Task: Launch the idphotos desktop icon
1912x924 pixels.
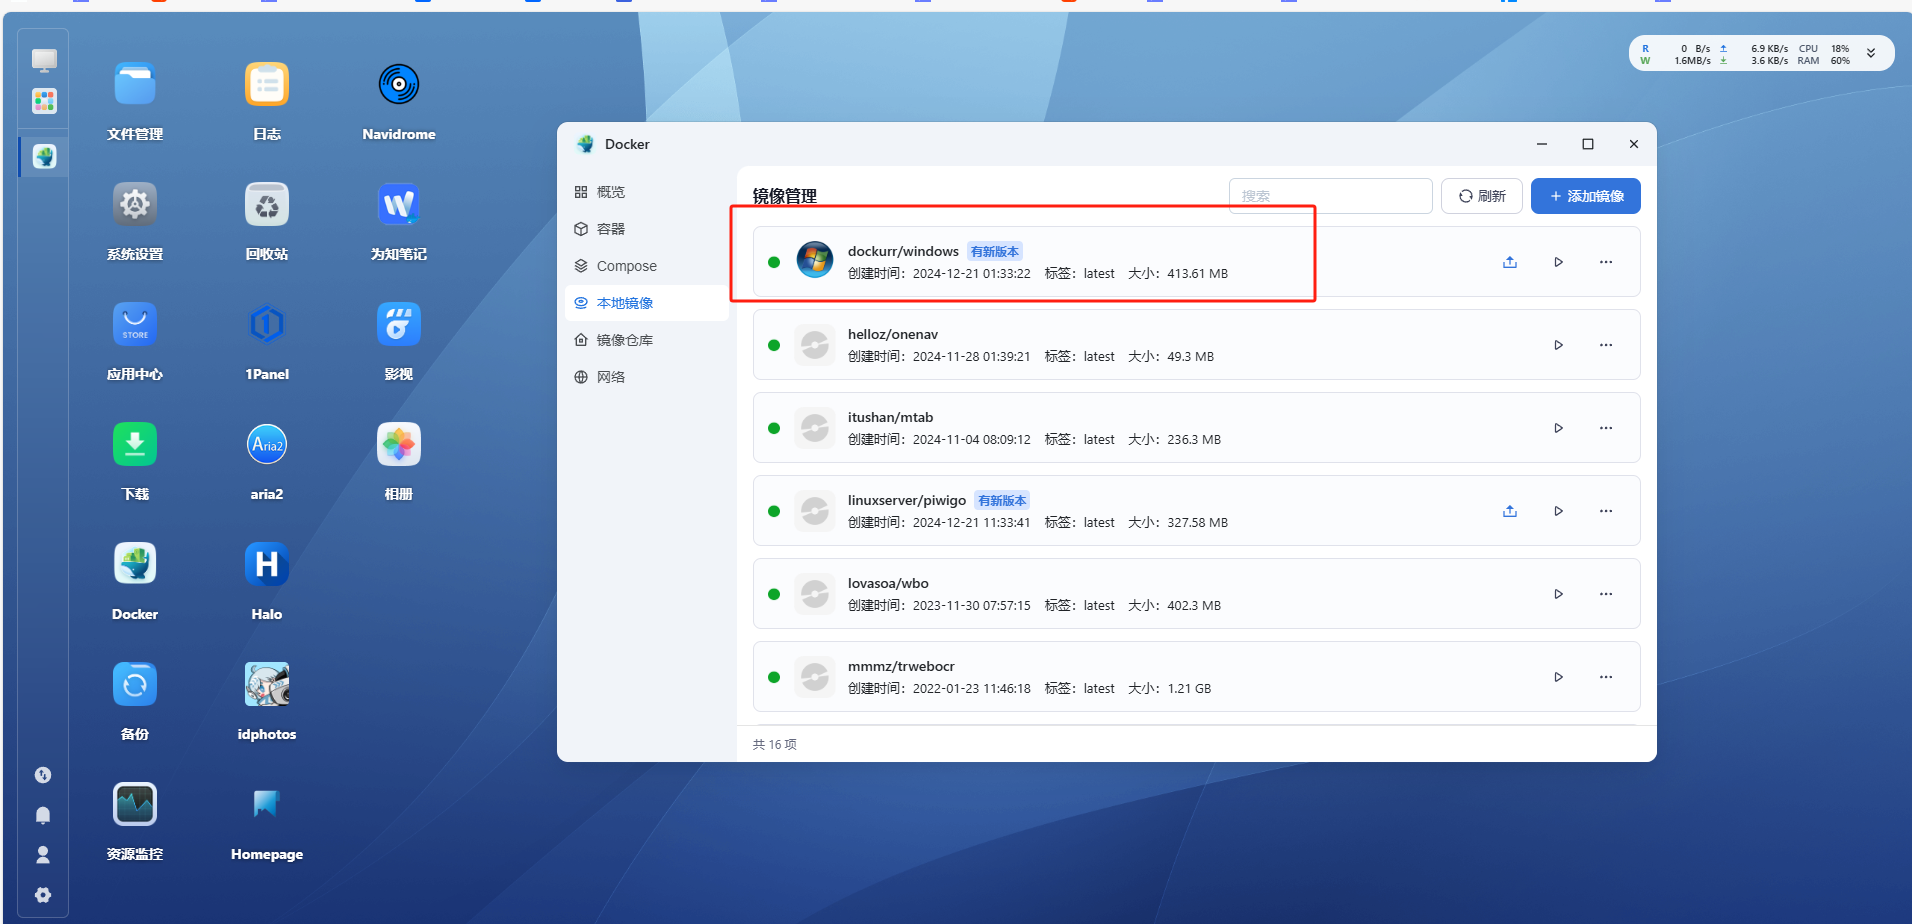Action: [x=267, y=684]
